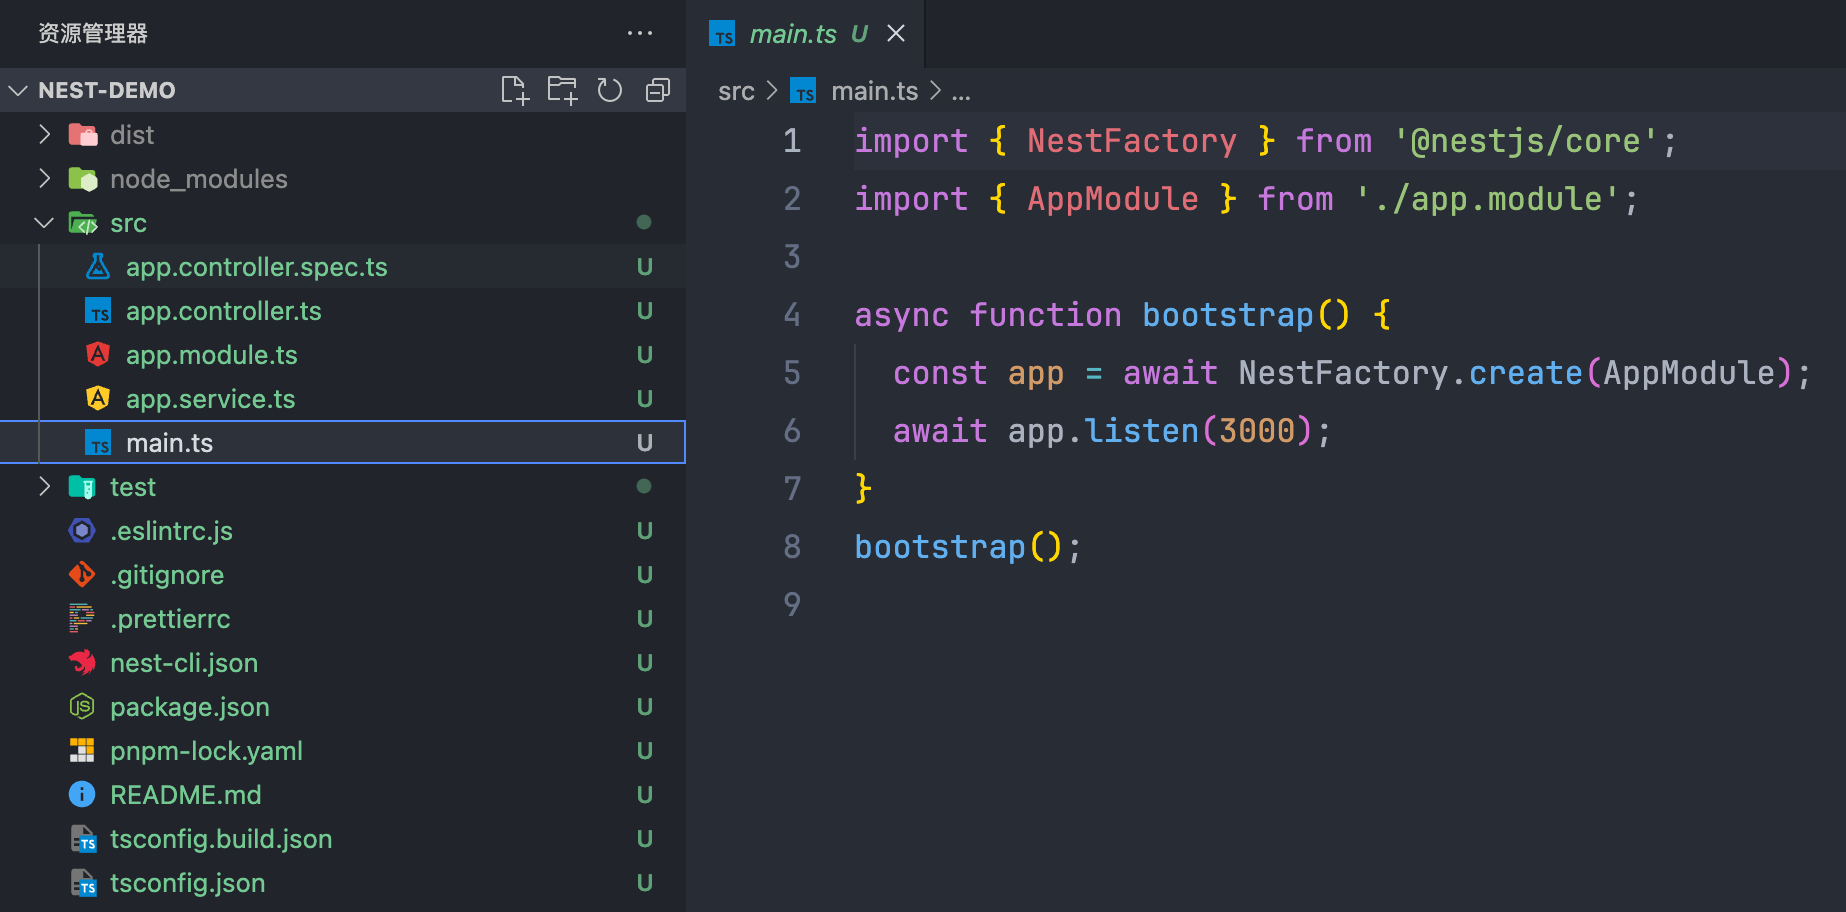Click the info icon of README.md
Viewport: 1846px width, 912px height.
[x=82, y=794]
